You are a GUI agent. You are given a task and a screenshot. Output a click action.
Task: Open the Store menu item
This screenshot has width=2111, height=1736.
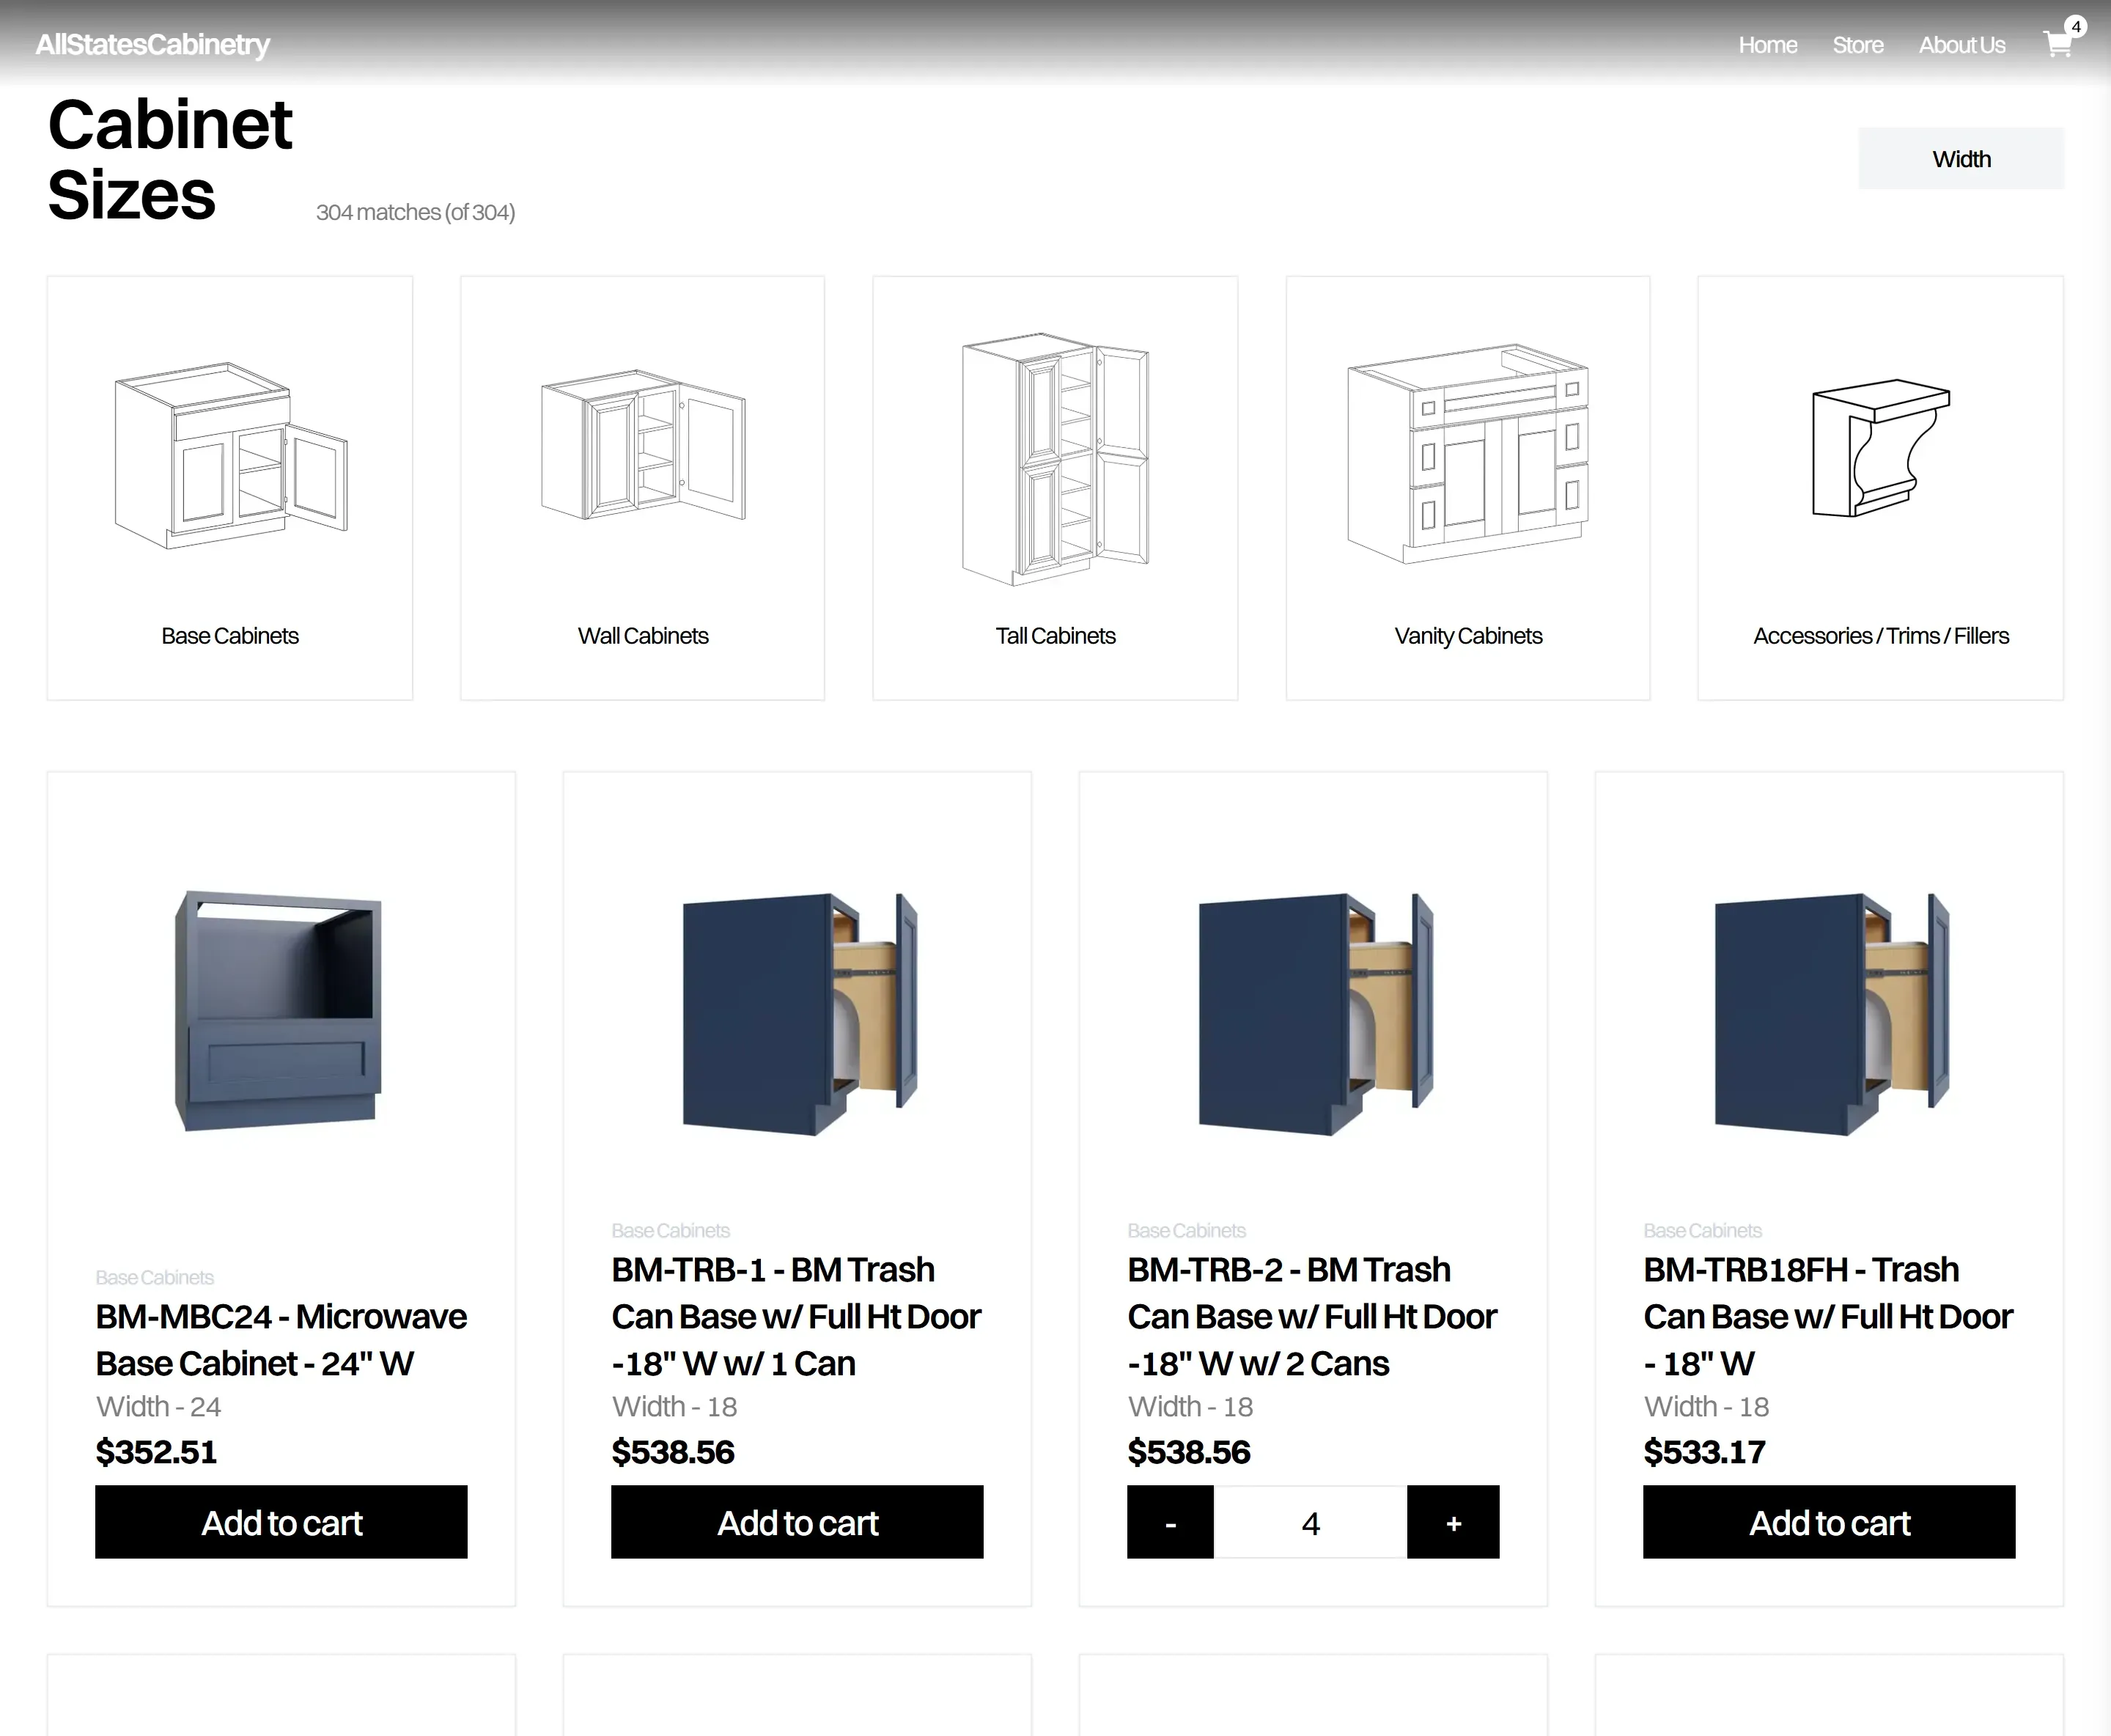pyautogui.click(x=1857, y=45)
